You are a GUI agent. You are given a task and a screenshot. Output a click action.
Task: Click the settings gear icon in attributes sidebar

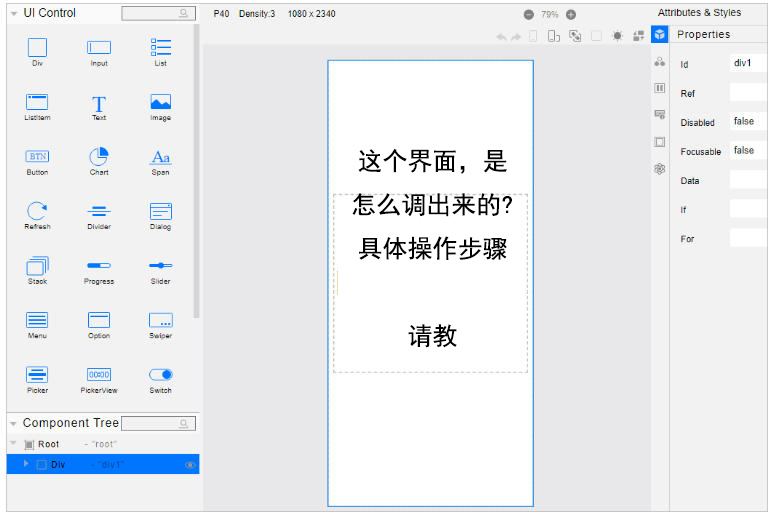point(659,169)
